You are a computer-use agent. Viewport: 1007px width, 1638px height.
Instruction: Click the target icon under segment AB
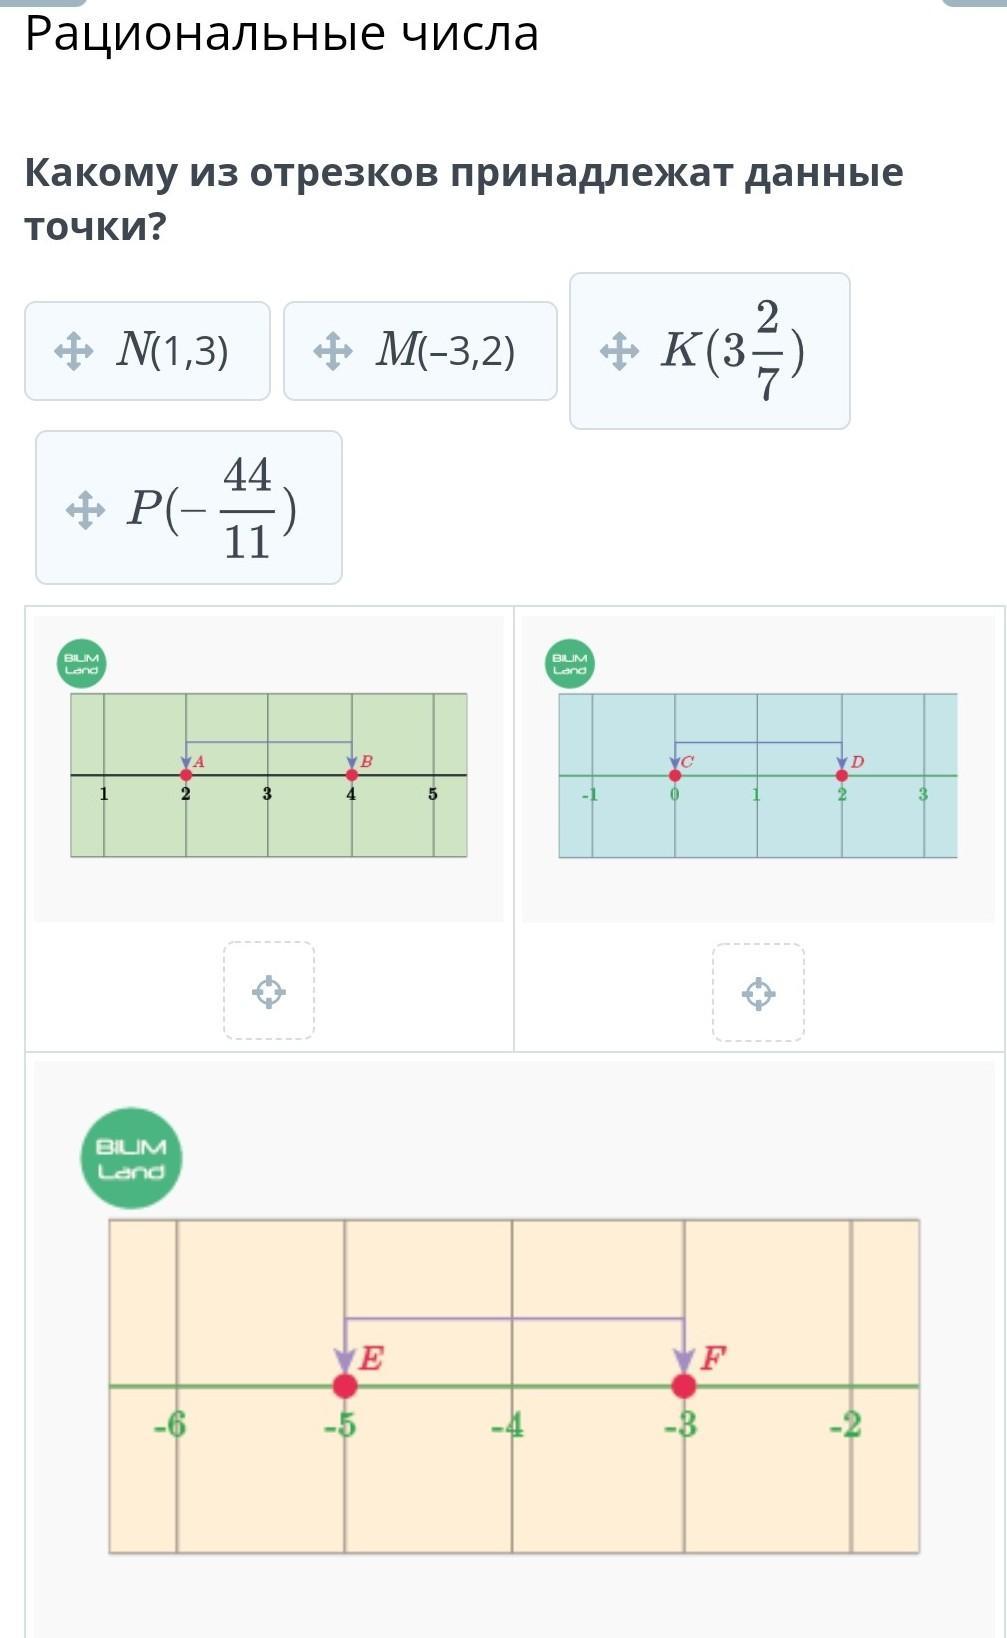pyautogui.click(x=269, y=992)
